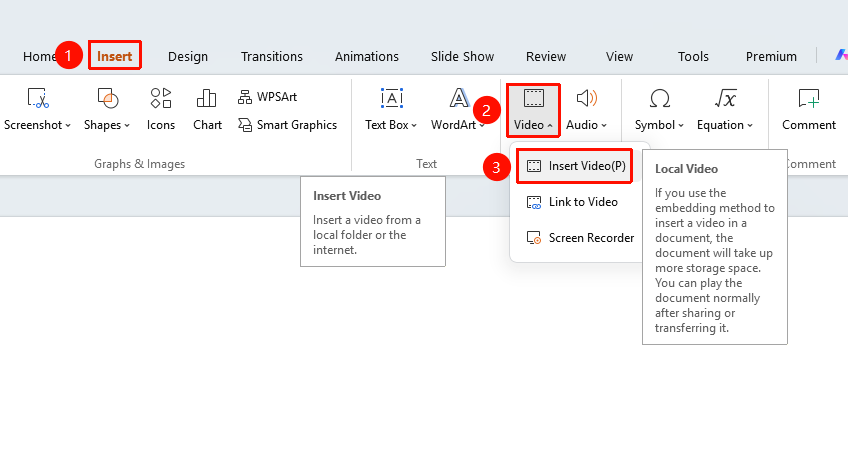Click the Equation icon
The height and width of the screenshot is (457, 848).
click(725, 98)
